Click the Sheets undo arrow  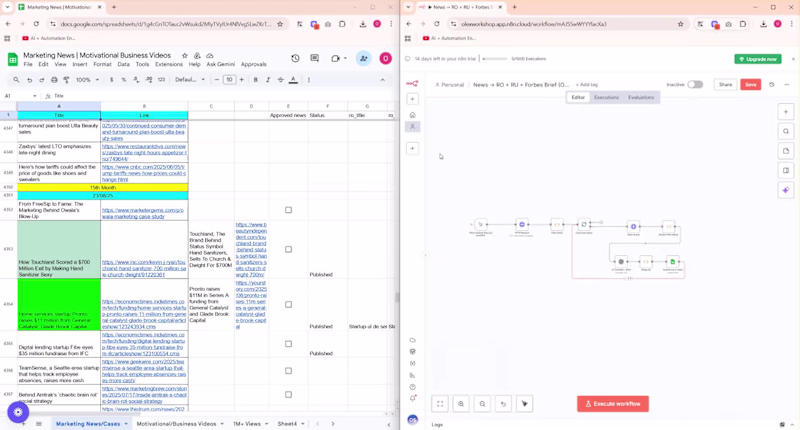30,80
